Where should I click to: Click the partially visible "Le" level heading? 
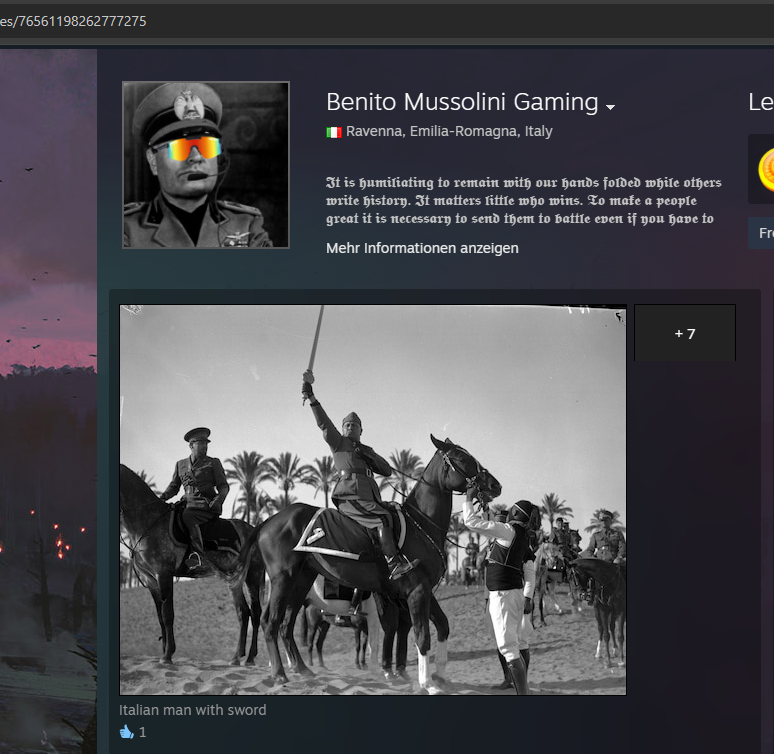(x=760, y=102)
